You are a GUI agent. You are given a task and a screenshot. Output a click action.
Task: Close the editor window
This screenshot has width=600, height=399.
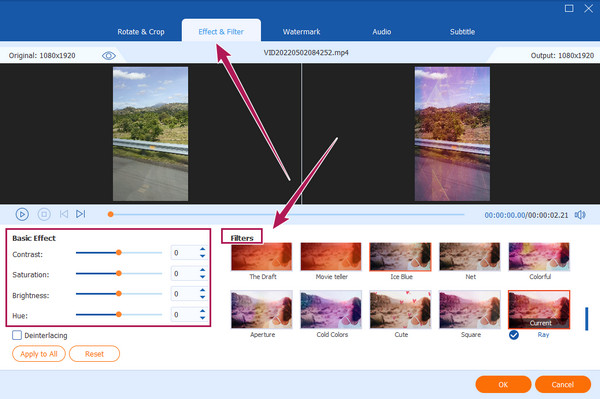pos(589,8)
